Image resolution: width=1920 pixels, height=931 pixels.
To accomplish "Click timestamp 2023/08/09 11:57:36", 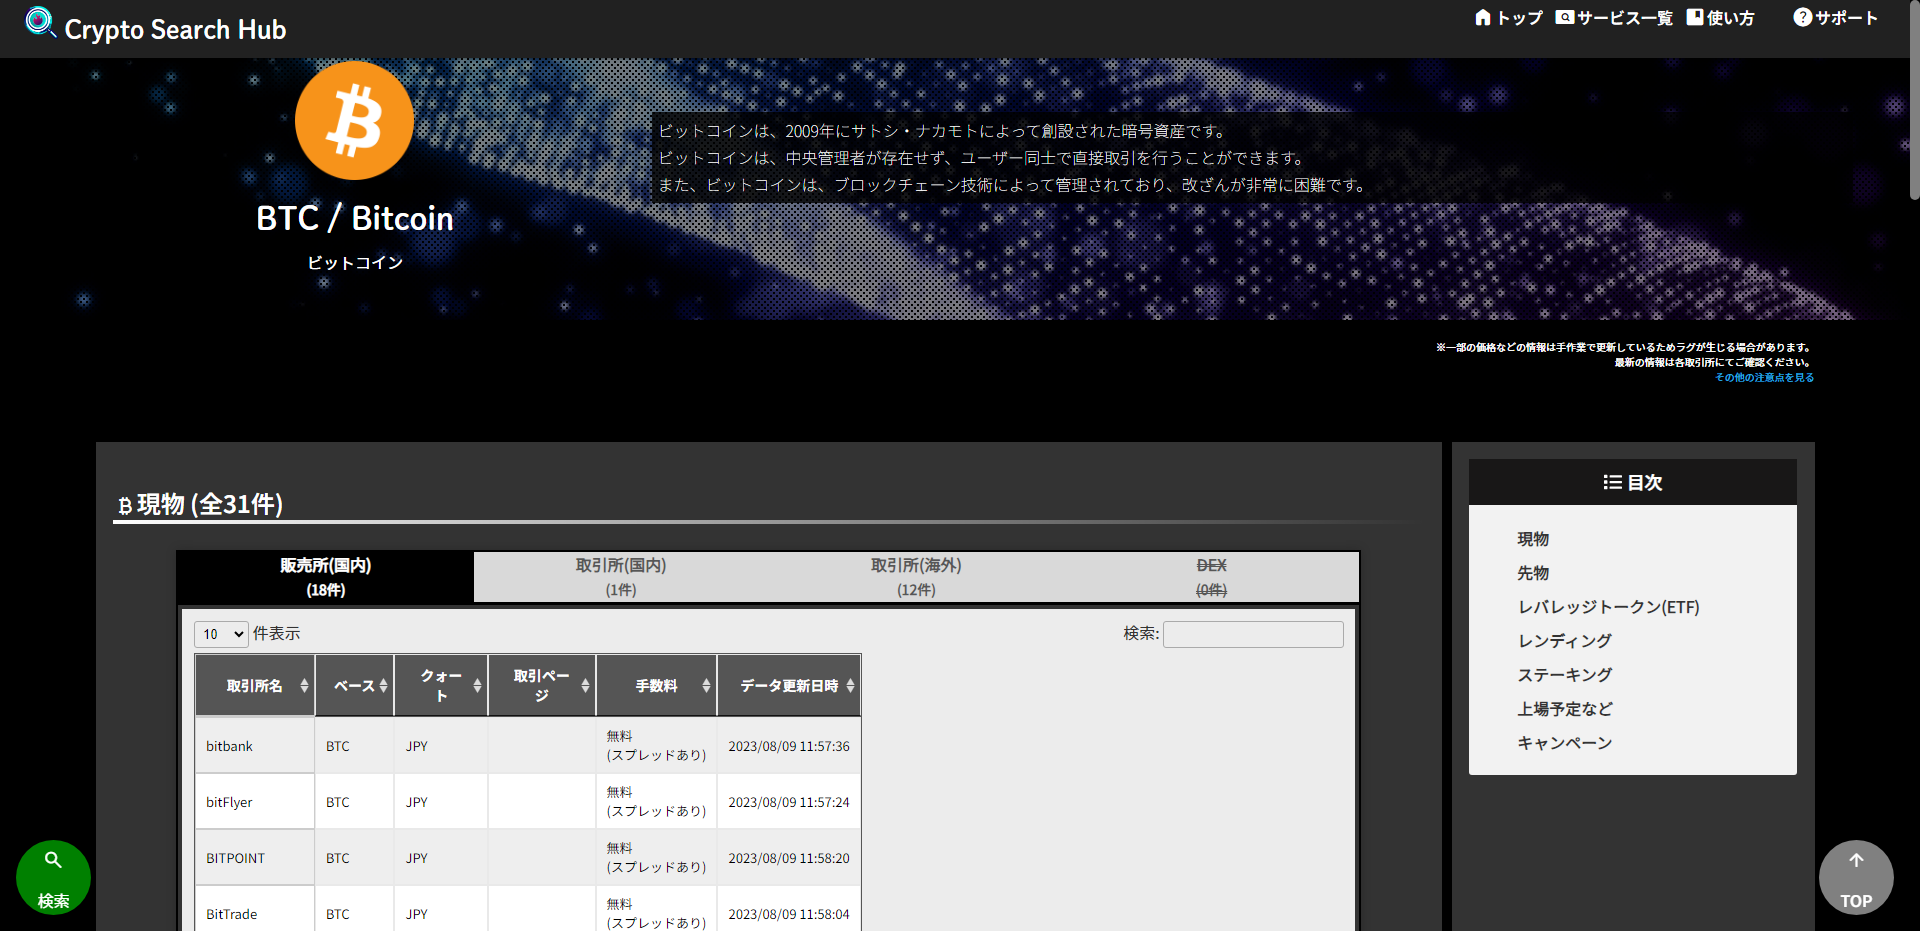I will [789, 746].
